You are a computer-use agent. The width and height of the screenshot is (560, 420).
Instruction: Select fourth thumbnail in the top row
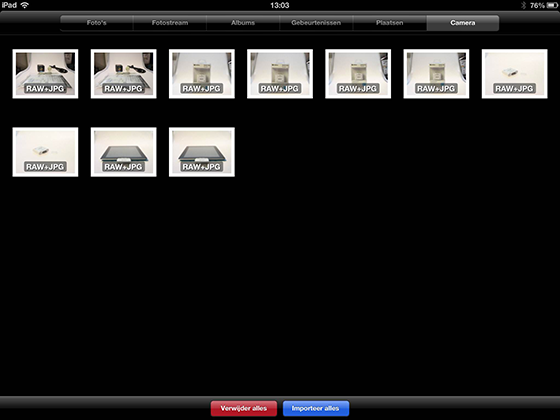coord(280,74)
